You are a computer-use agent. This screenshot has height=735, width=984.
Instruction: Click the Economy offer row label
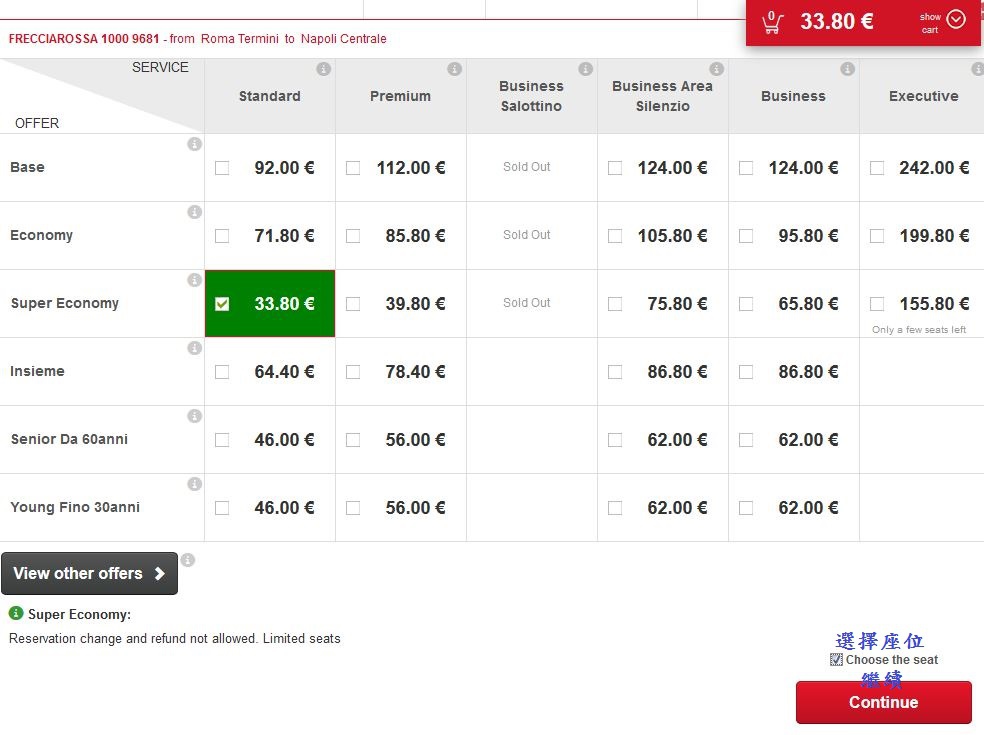click(41, 235)
